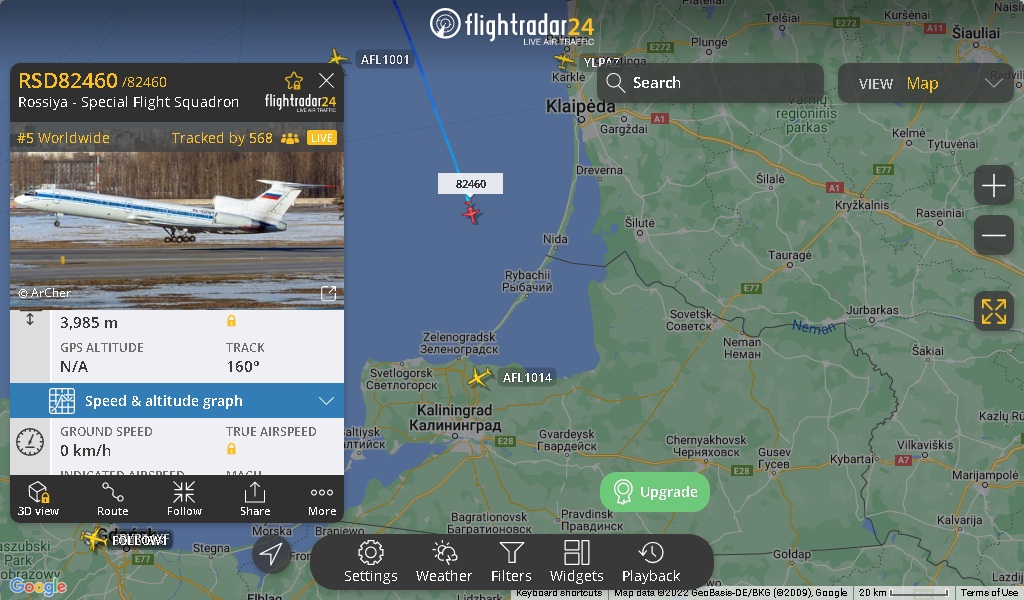
Task: Open the Widgets menu
Action: (577, 561)
